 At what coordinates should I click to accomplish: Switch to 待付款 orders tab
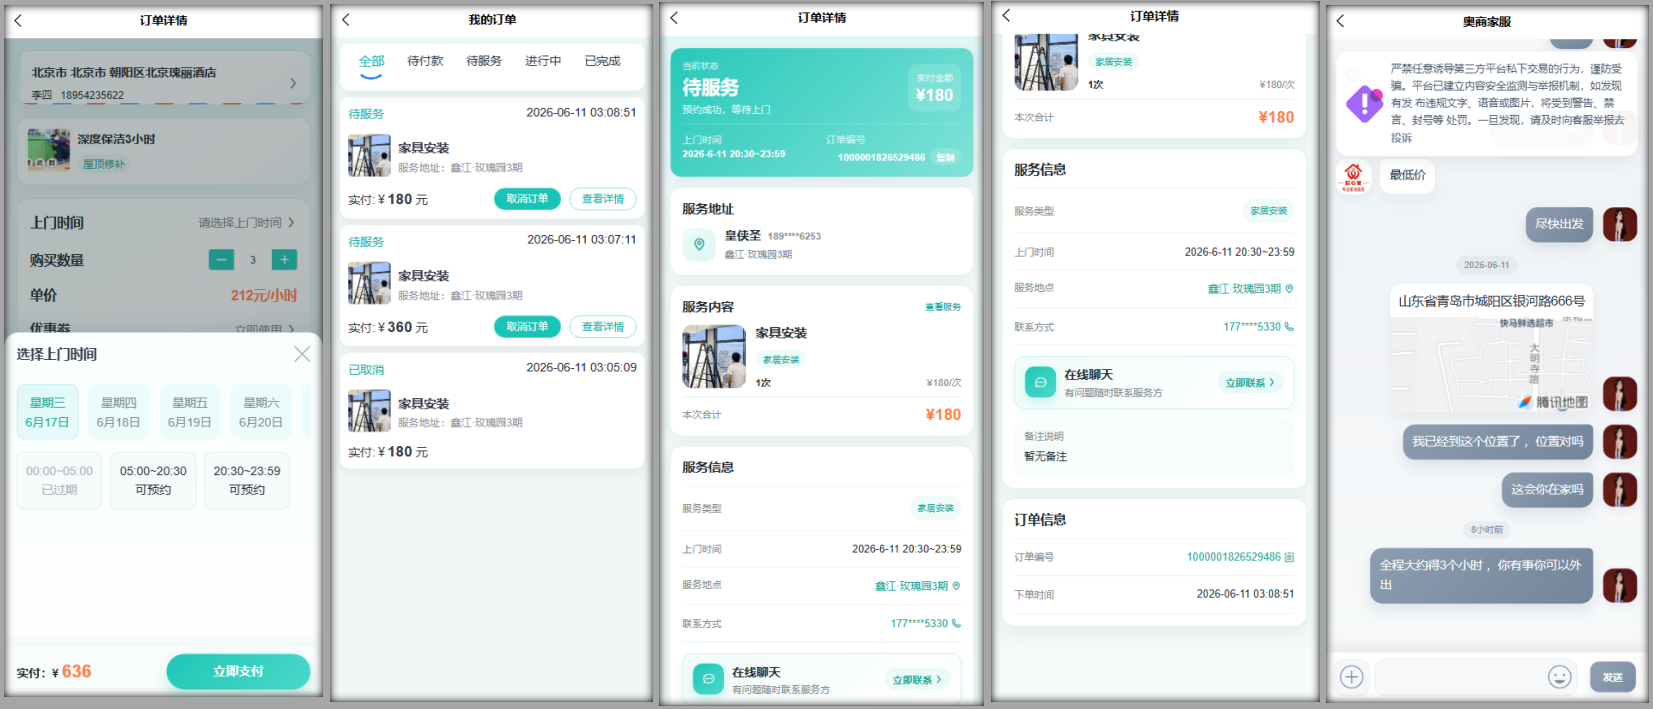point(425,61)
